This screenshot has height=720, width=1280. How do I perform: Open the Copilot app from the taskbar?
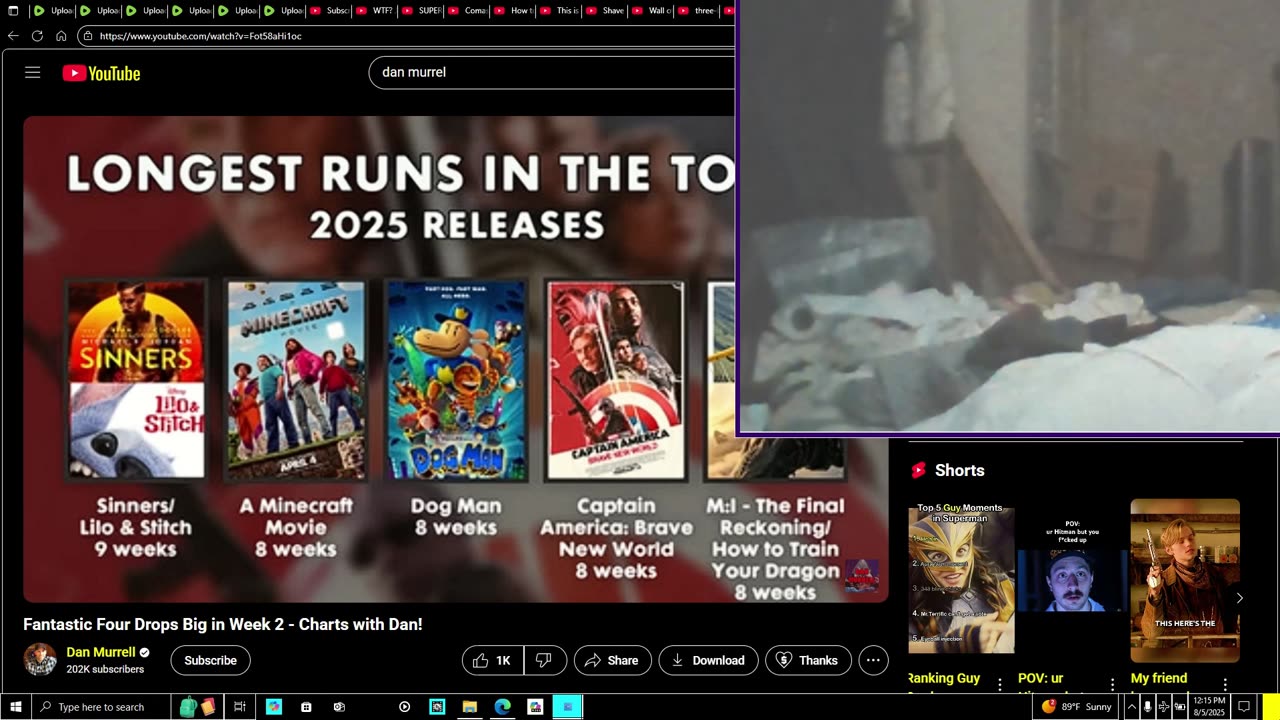274,707
